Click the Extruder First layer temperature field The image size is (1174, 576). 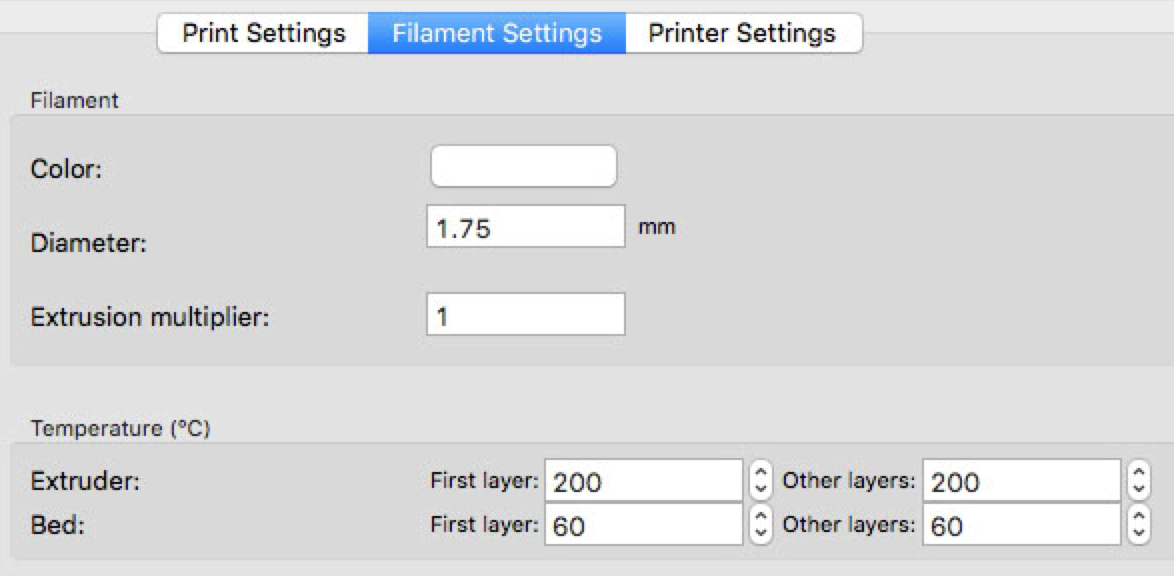click(x=644, y=480)
